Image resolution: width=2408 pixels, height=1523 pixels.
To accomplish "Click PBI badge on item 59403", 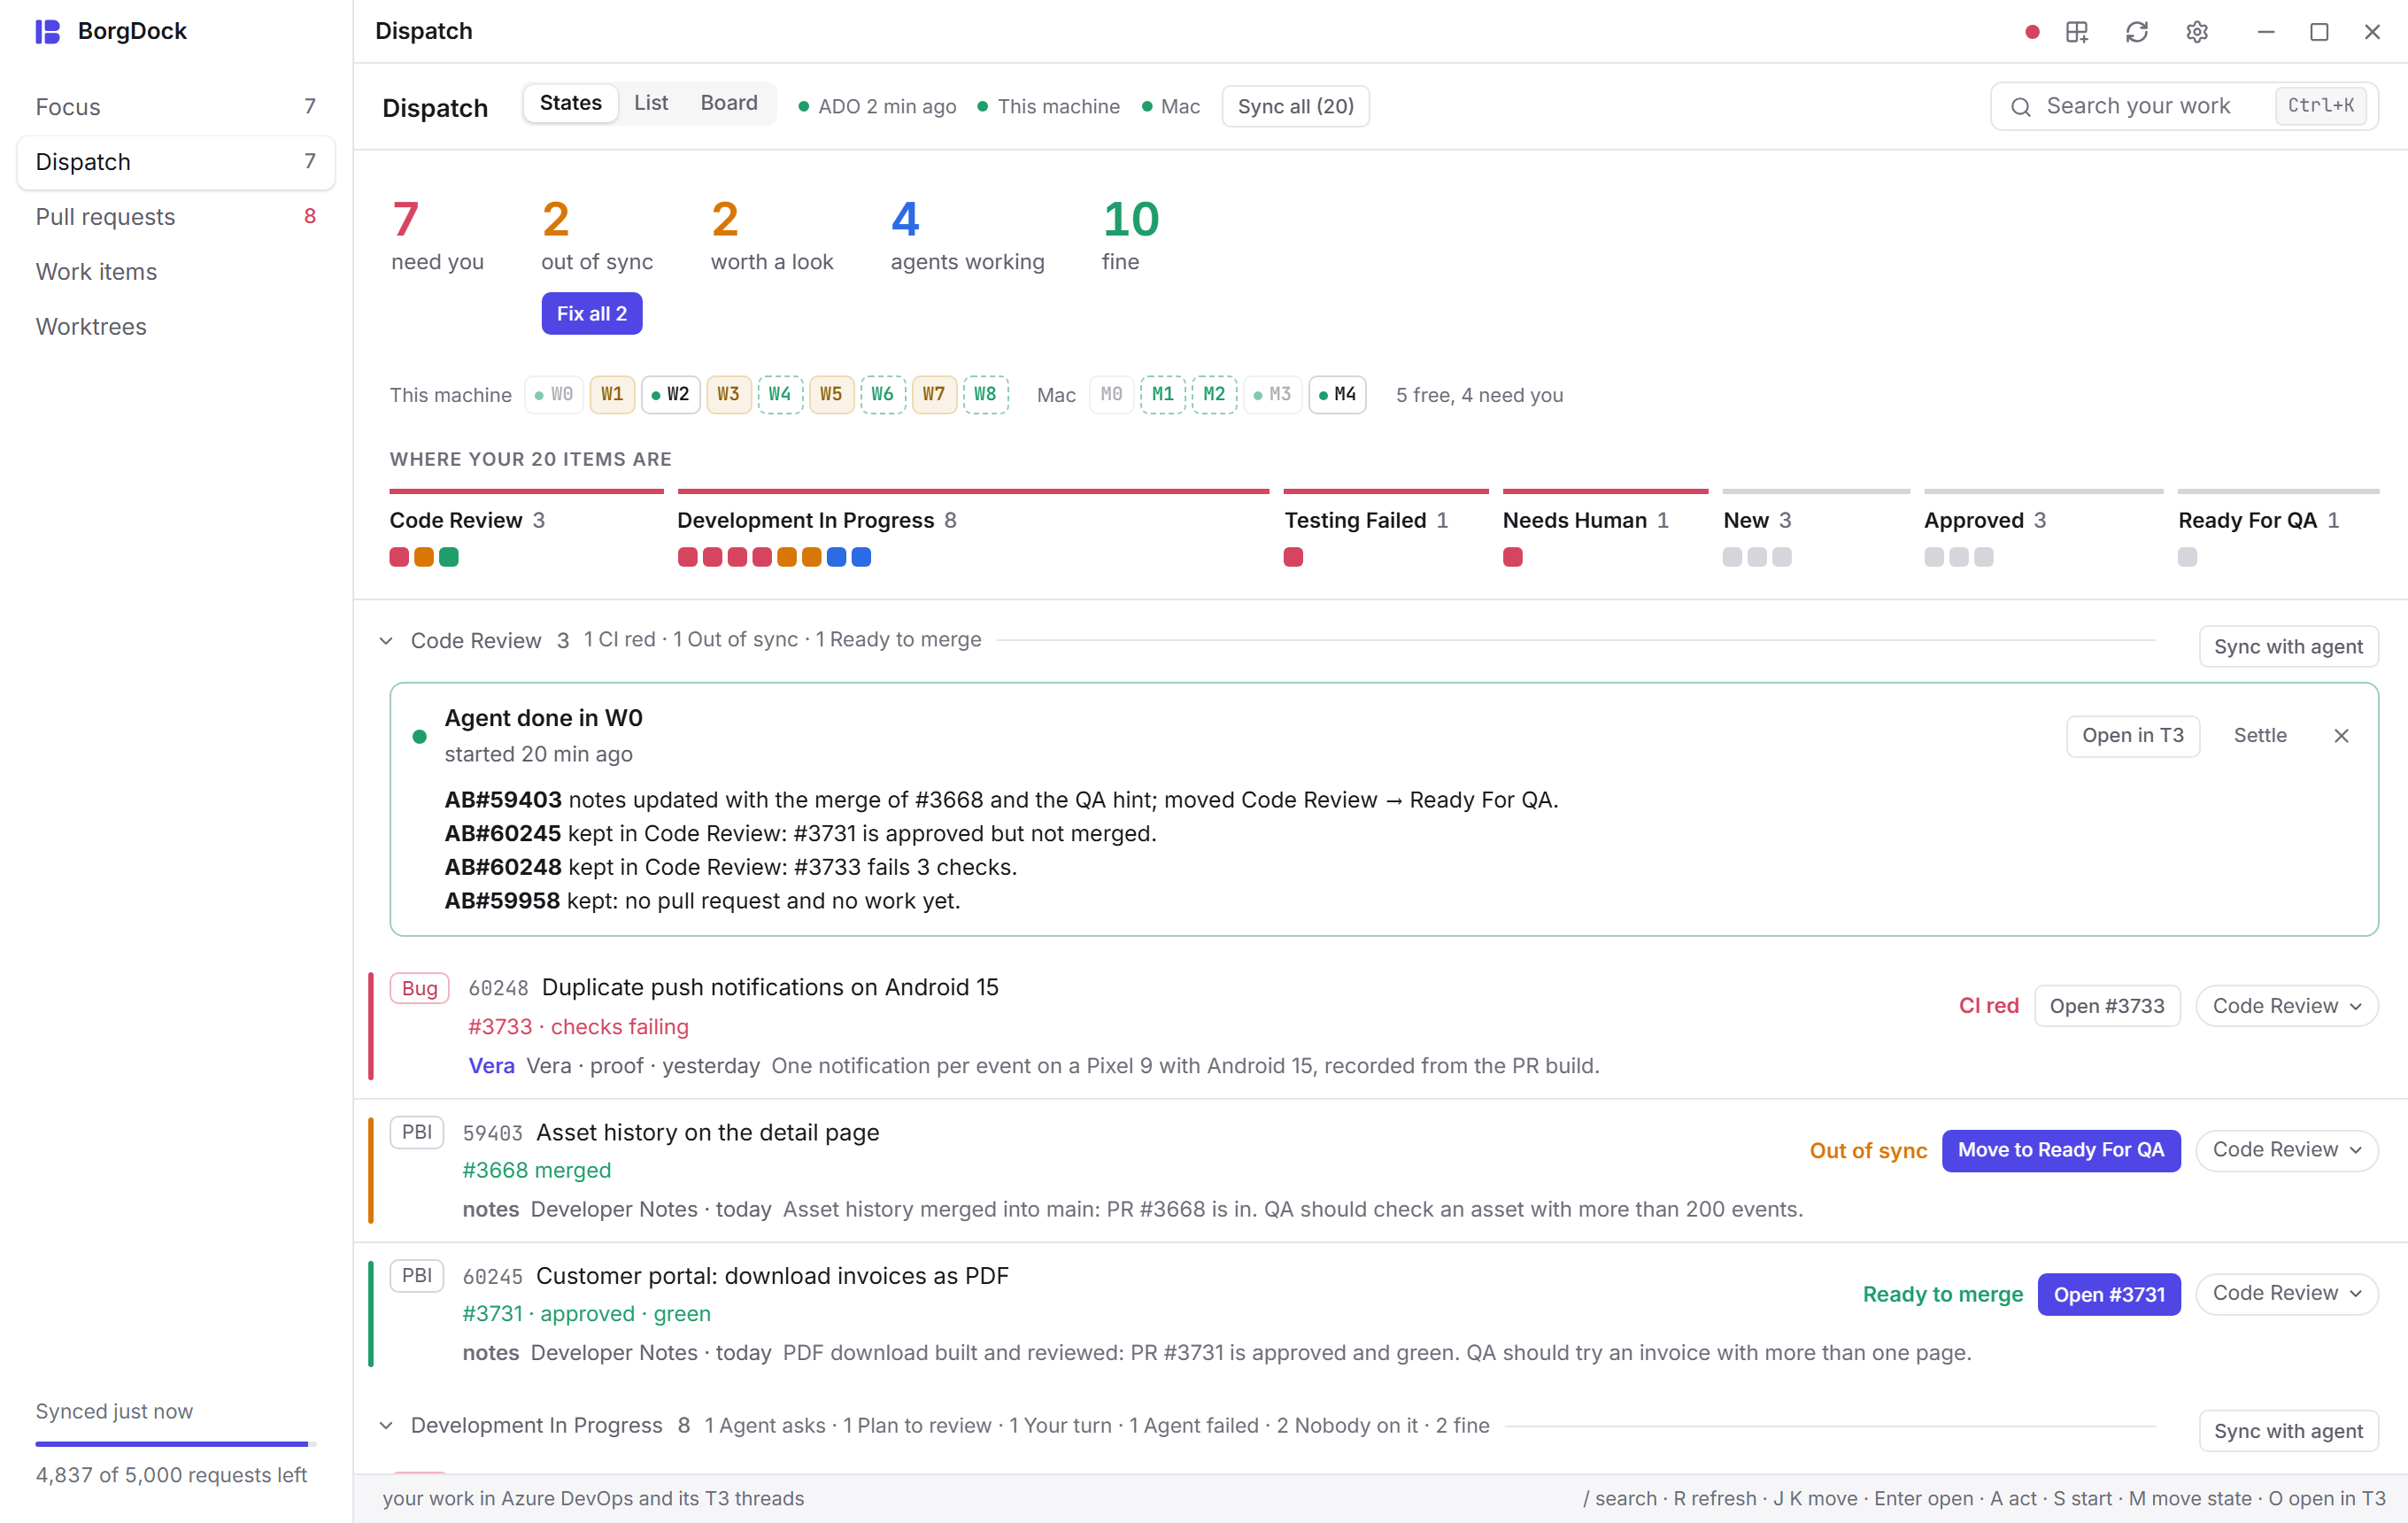I will click(x=417, y=1132).
